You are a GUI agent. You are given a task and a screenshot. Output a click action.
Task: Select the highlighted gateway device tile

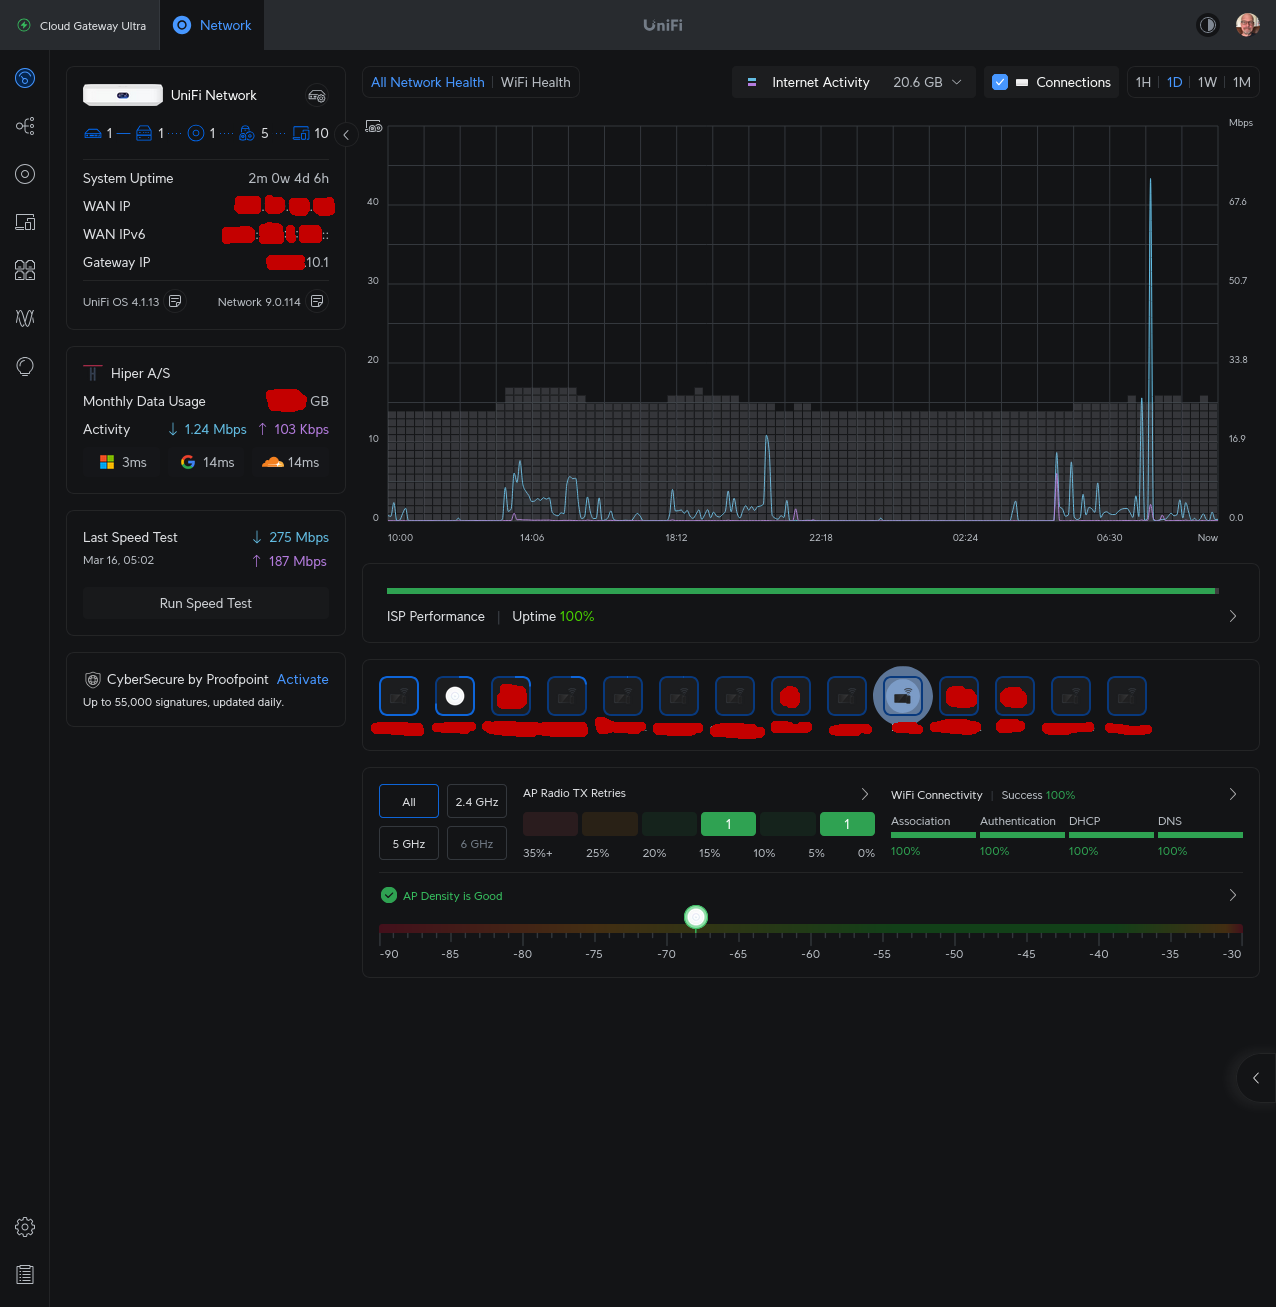pyautogui.click(x=903, y=697)
